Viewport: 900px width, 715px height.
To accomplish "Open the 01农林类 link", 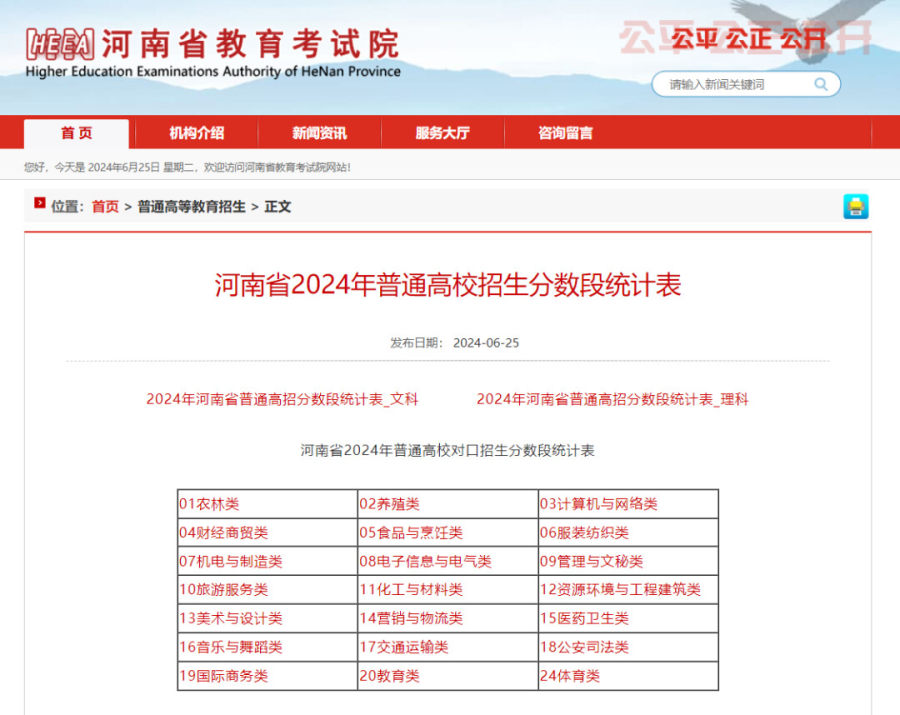I will click(209, 504).
